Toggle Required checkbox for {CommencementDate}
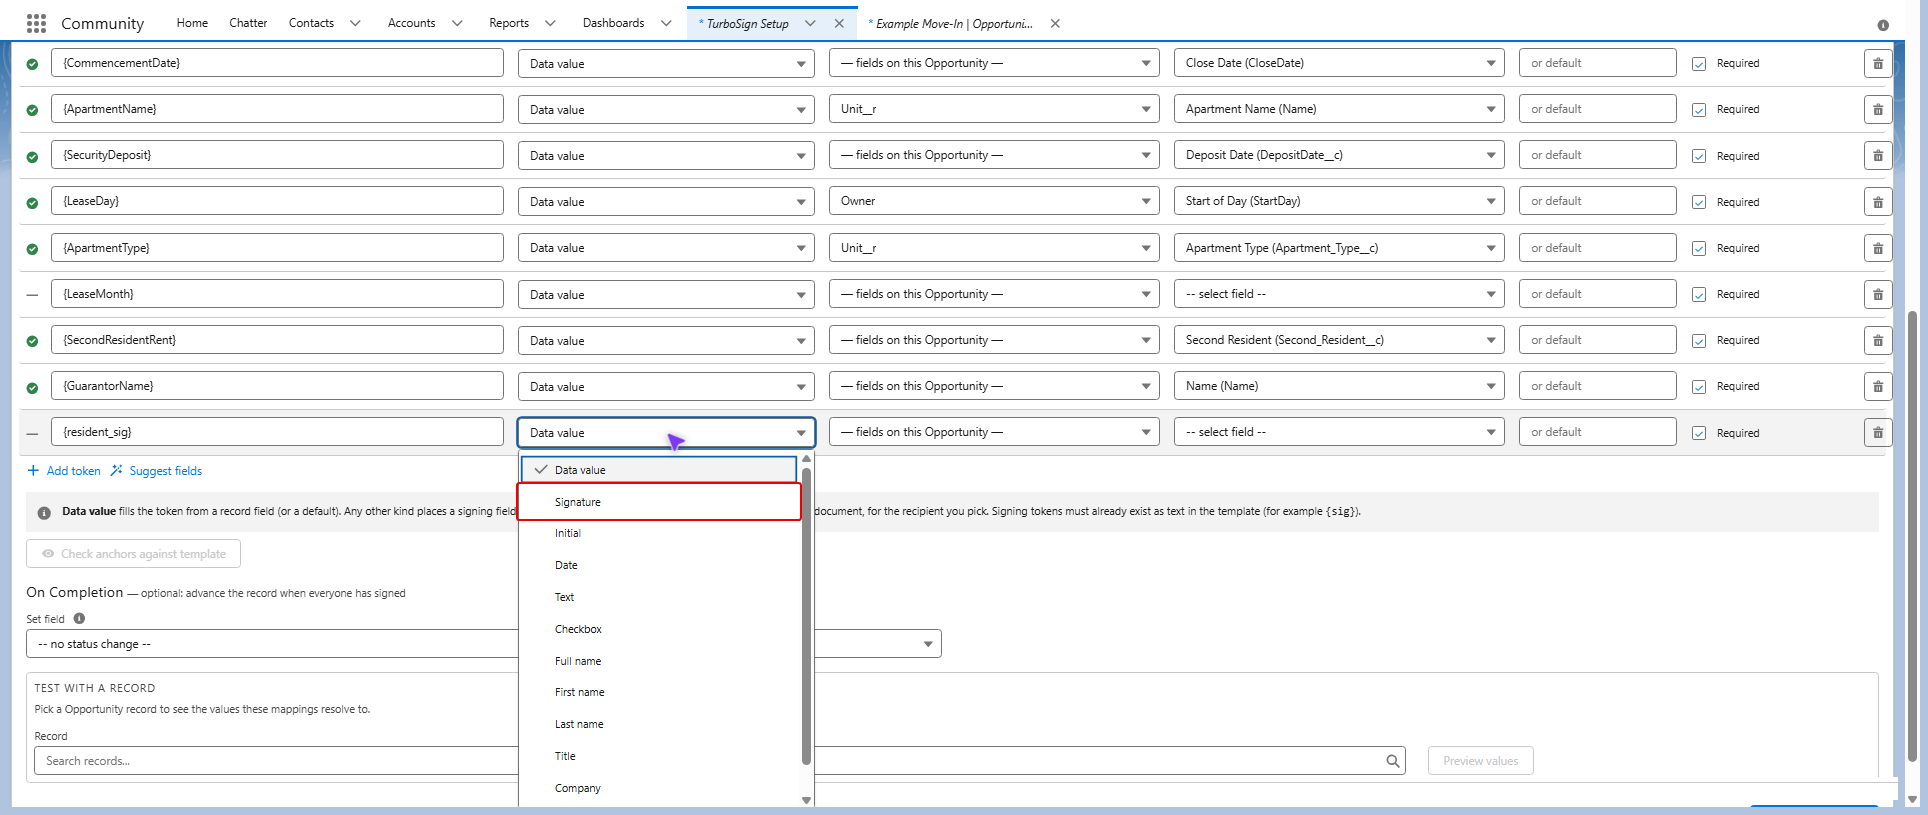 1699,63
